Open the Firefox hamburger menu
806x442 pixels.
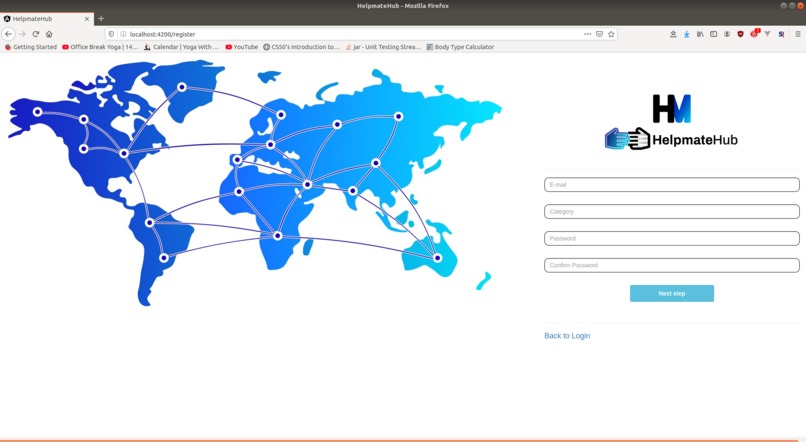click(798, 34)
